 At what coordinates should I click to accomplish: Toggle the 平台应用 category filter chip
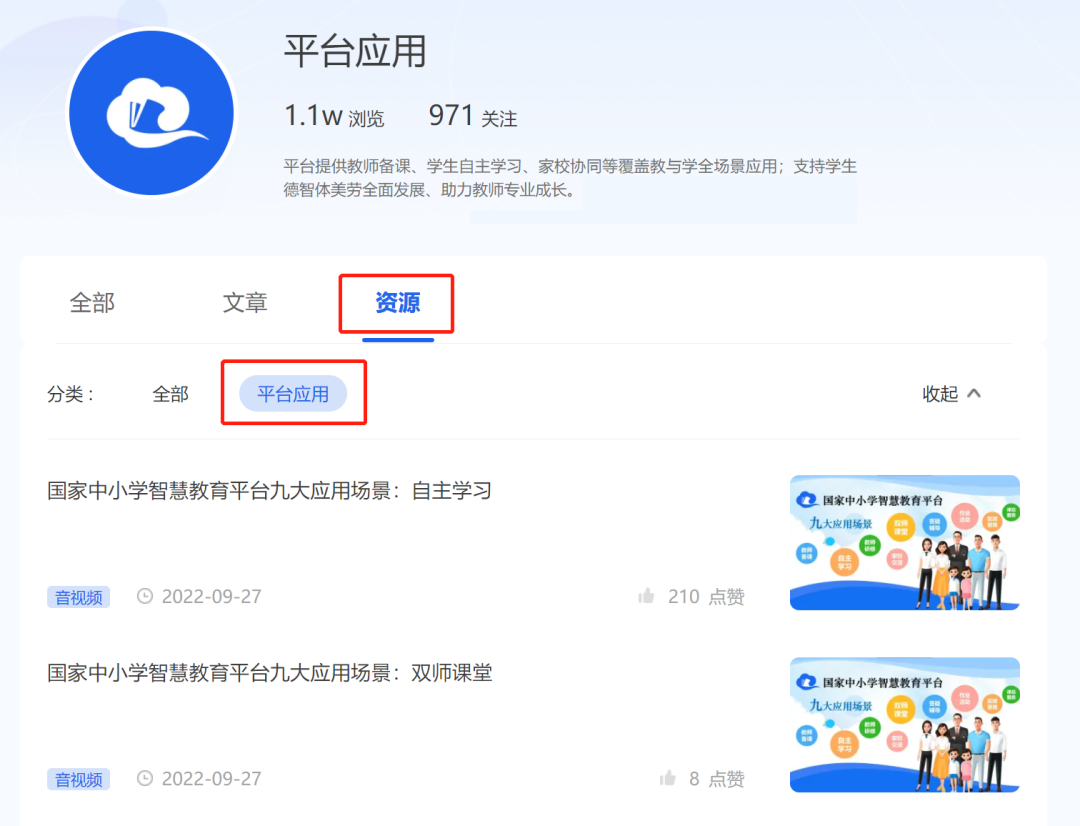click(293, 394)
